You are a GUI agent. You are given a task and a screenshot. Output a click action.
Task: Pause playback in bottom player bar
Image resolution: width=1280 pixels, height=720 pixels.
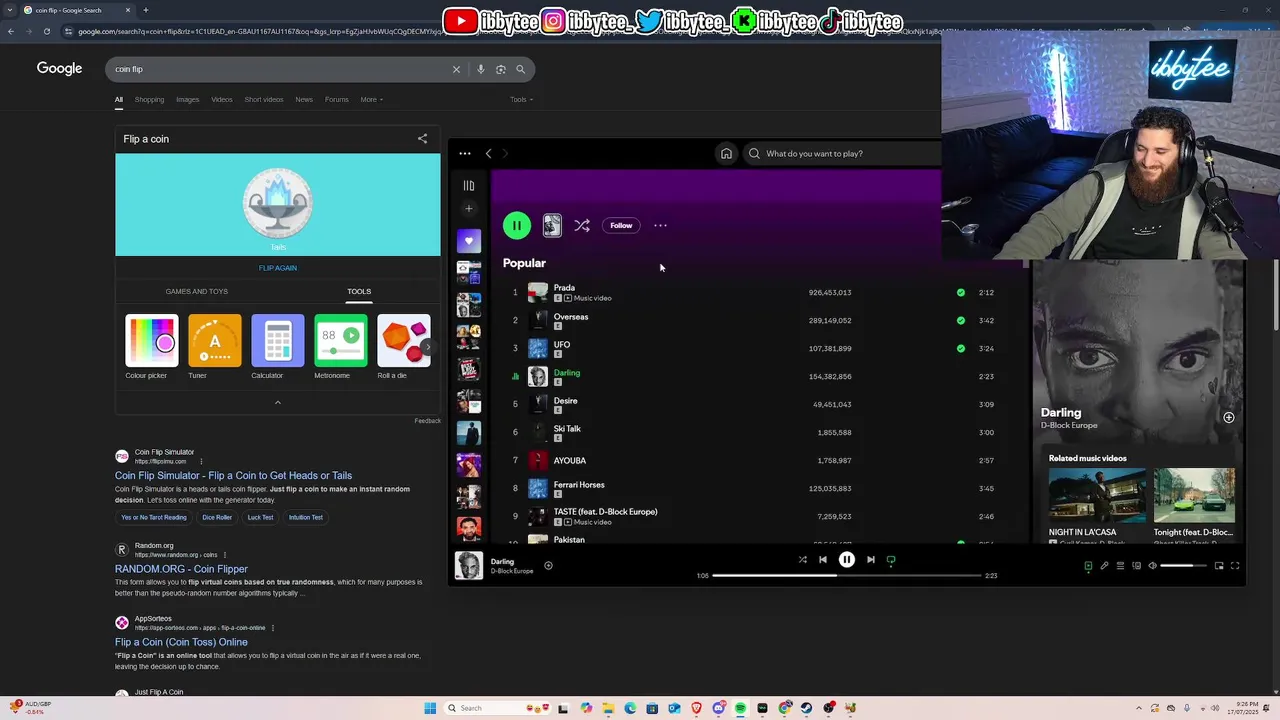coord(846,560)
